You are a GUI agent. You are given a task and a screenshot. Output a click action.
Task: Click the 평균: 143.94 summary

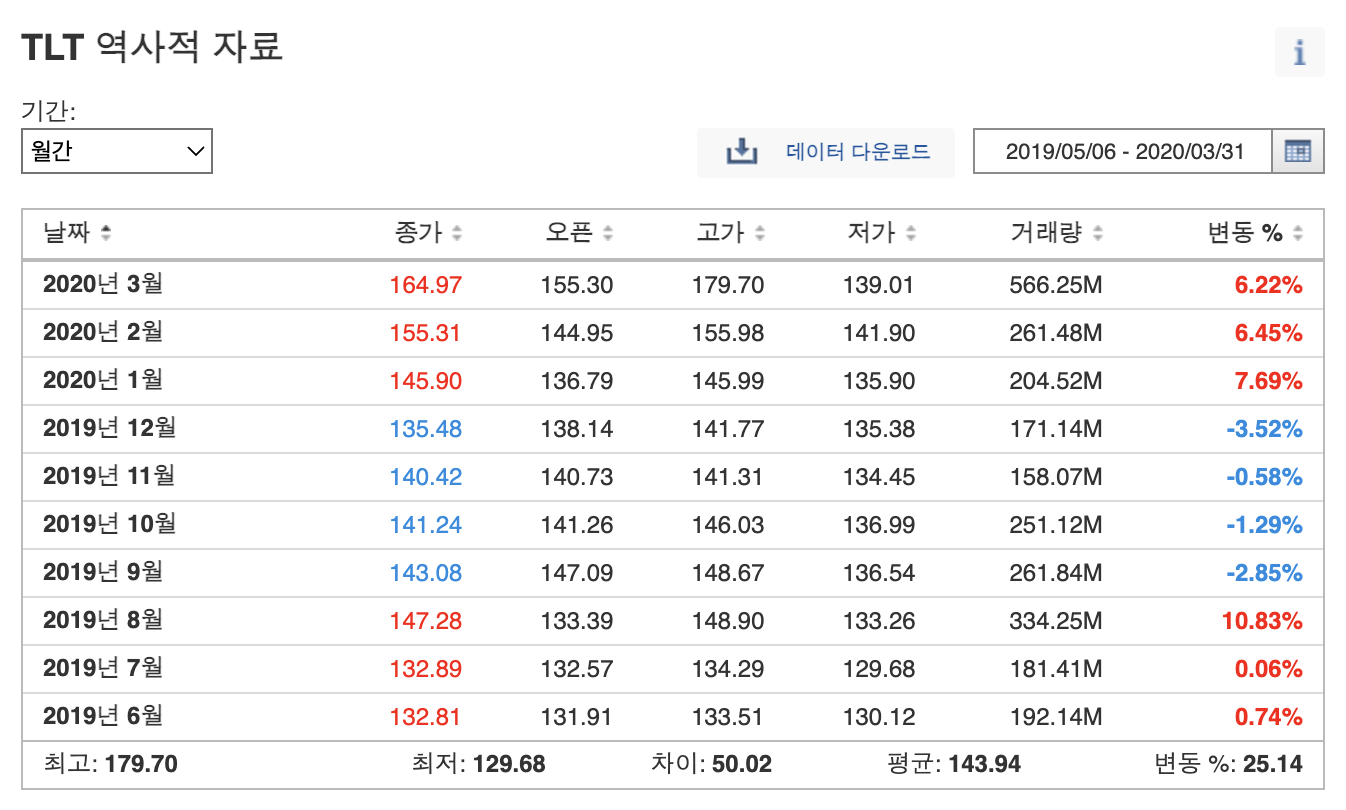tap(954, 765)
